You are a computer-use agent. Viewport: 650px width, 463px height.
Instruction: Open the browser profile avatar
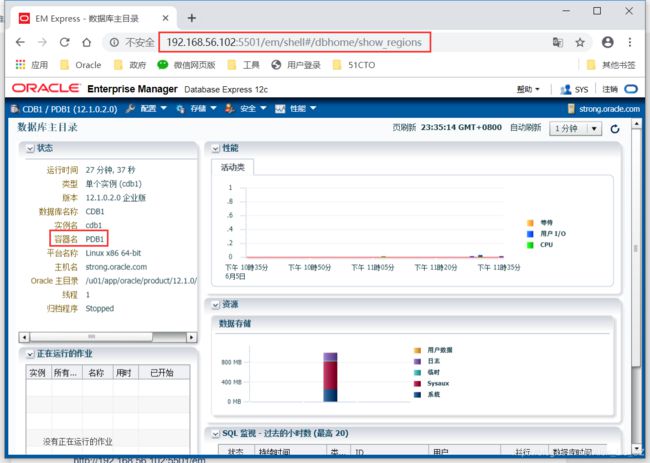(608, 42)
